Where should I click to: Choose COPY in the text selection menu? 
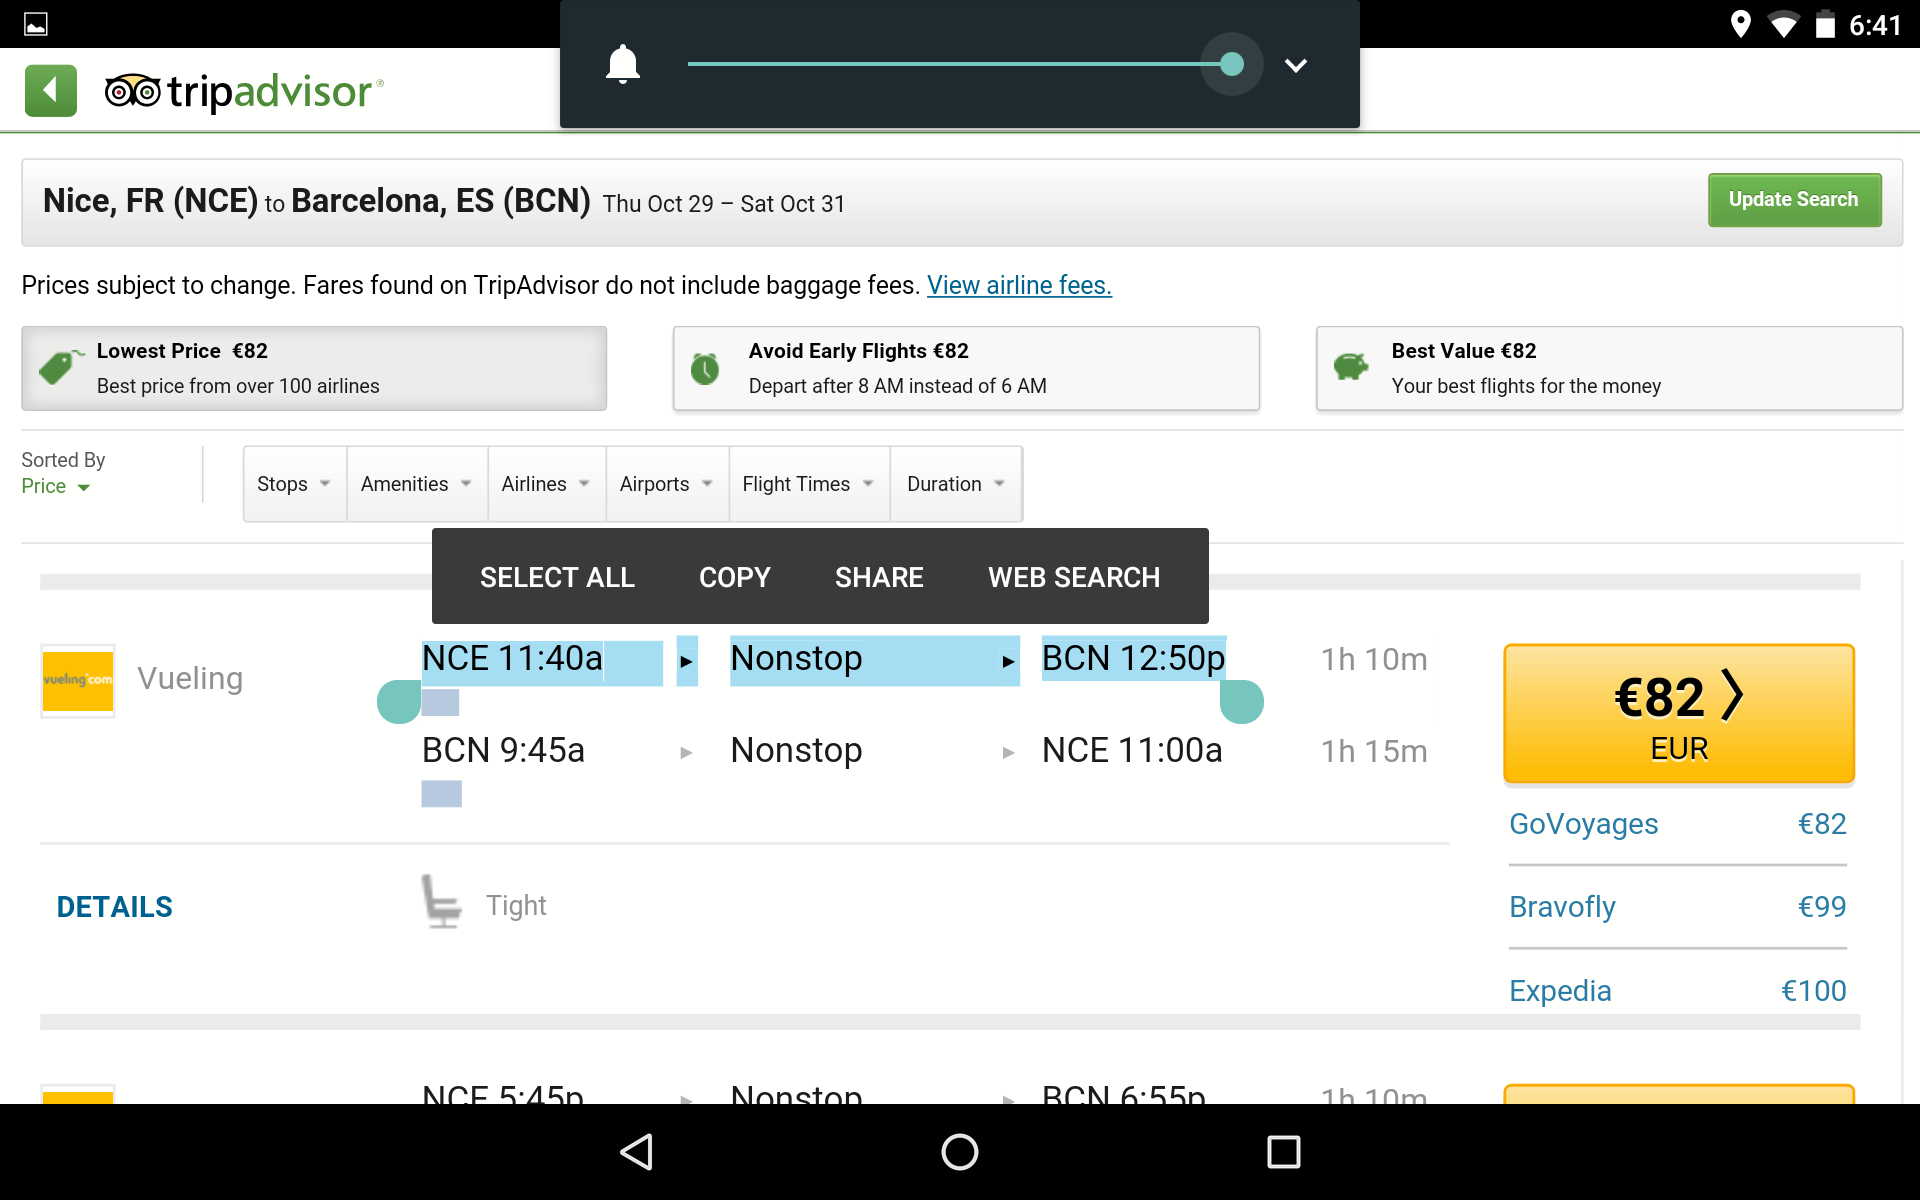(734, 577)
